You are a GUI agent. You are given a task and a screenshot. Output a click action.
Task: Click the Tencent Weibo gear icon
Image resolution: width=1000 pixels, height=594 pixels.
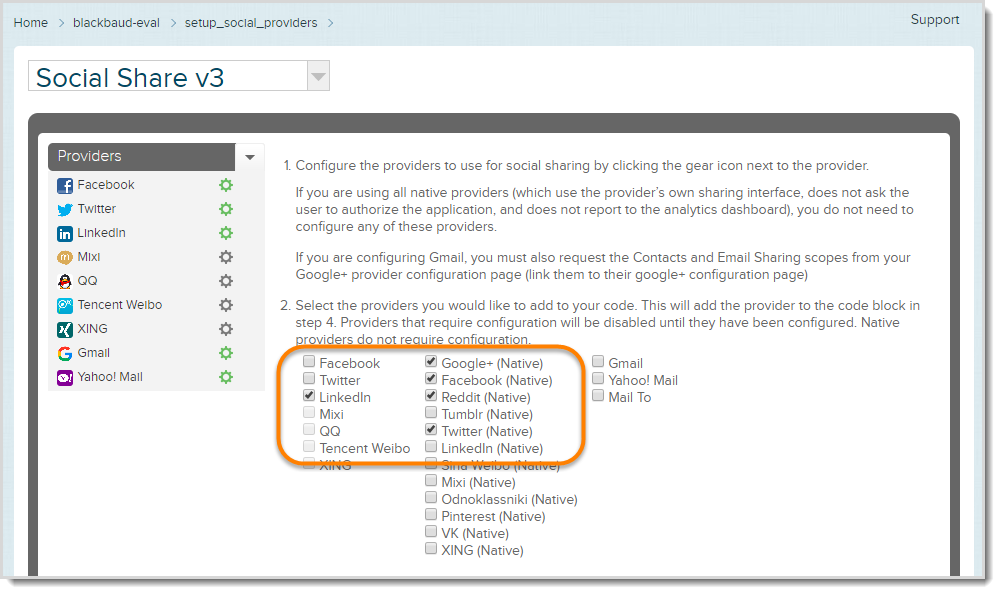tap(226, 305)
